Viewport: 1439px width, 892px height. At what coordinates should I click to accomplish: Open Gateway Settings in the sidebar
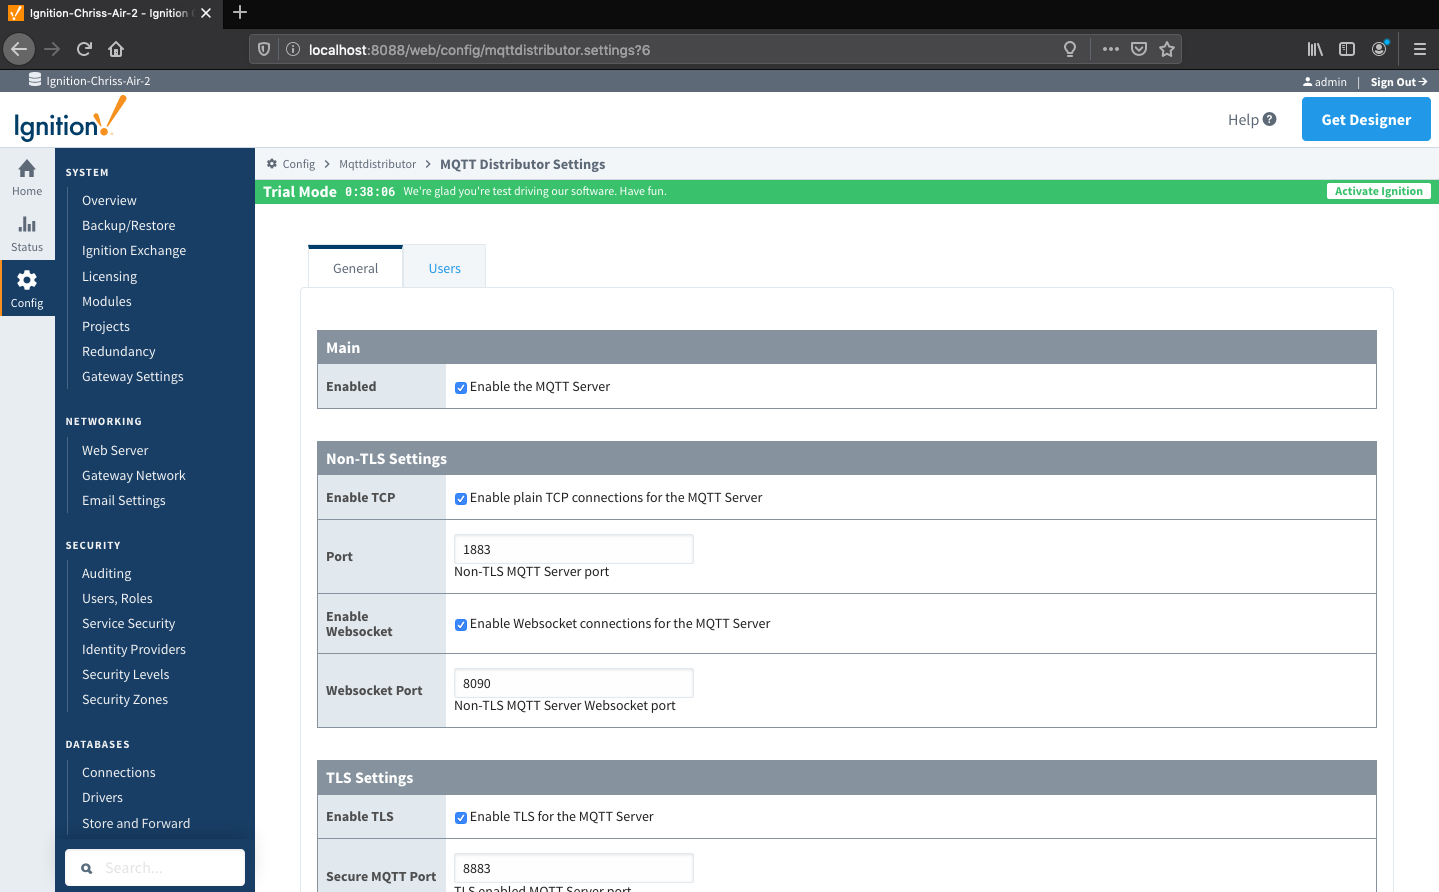coord(133,376)
